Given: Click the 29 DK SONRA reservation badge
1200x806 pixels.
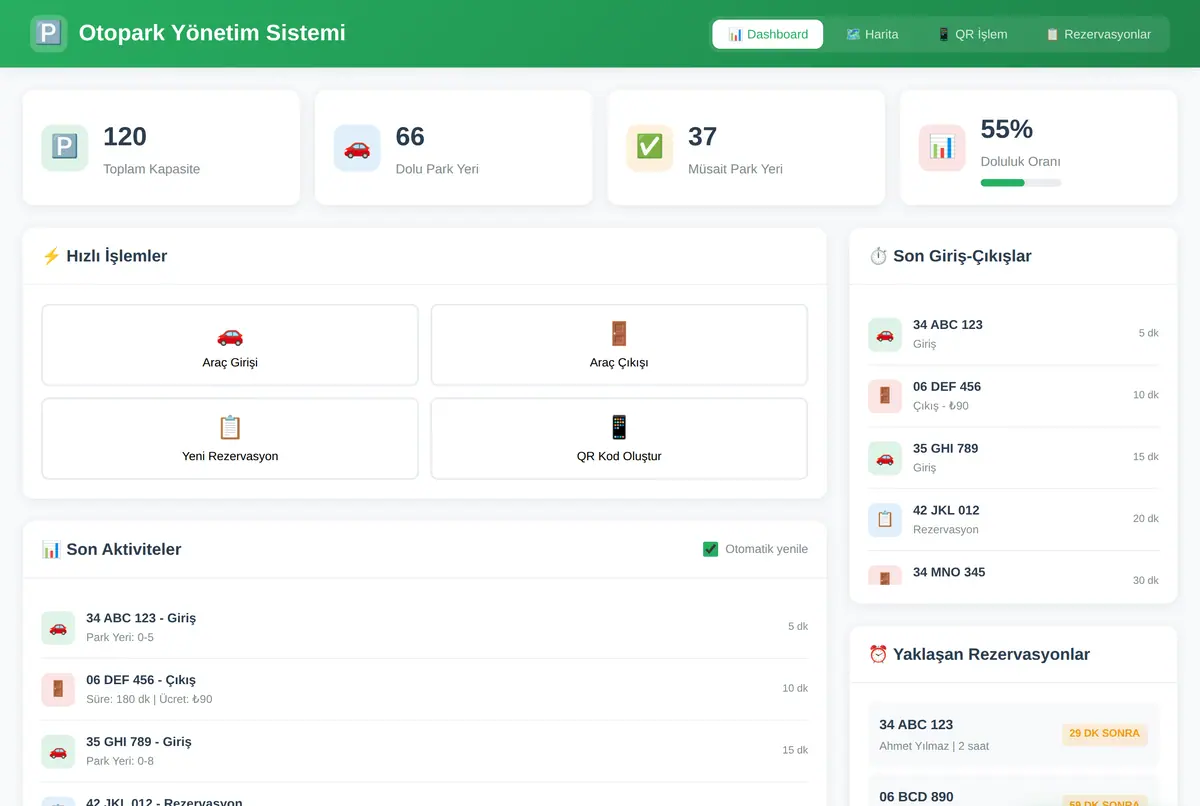Looking at the screenshot, I should [x=1104, y=734].
